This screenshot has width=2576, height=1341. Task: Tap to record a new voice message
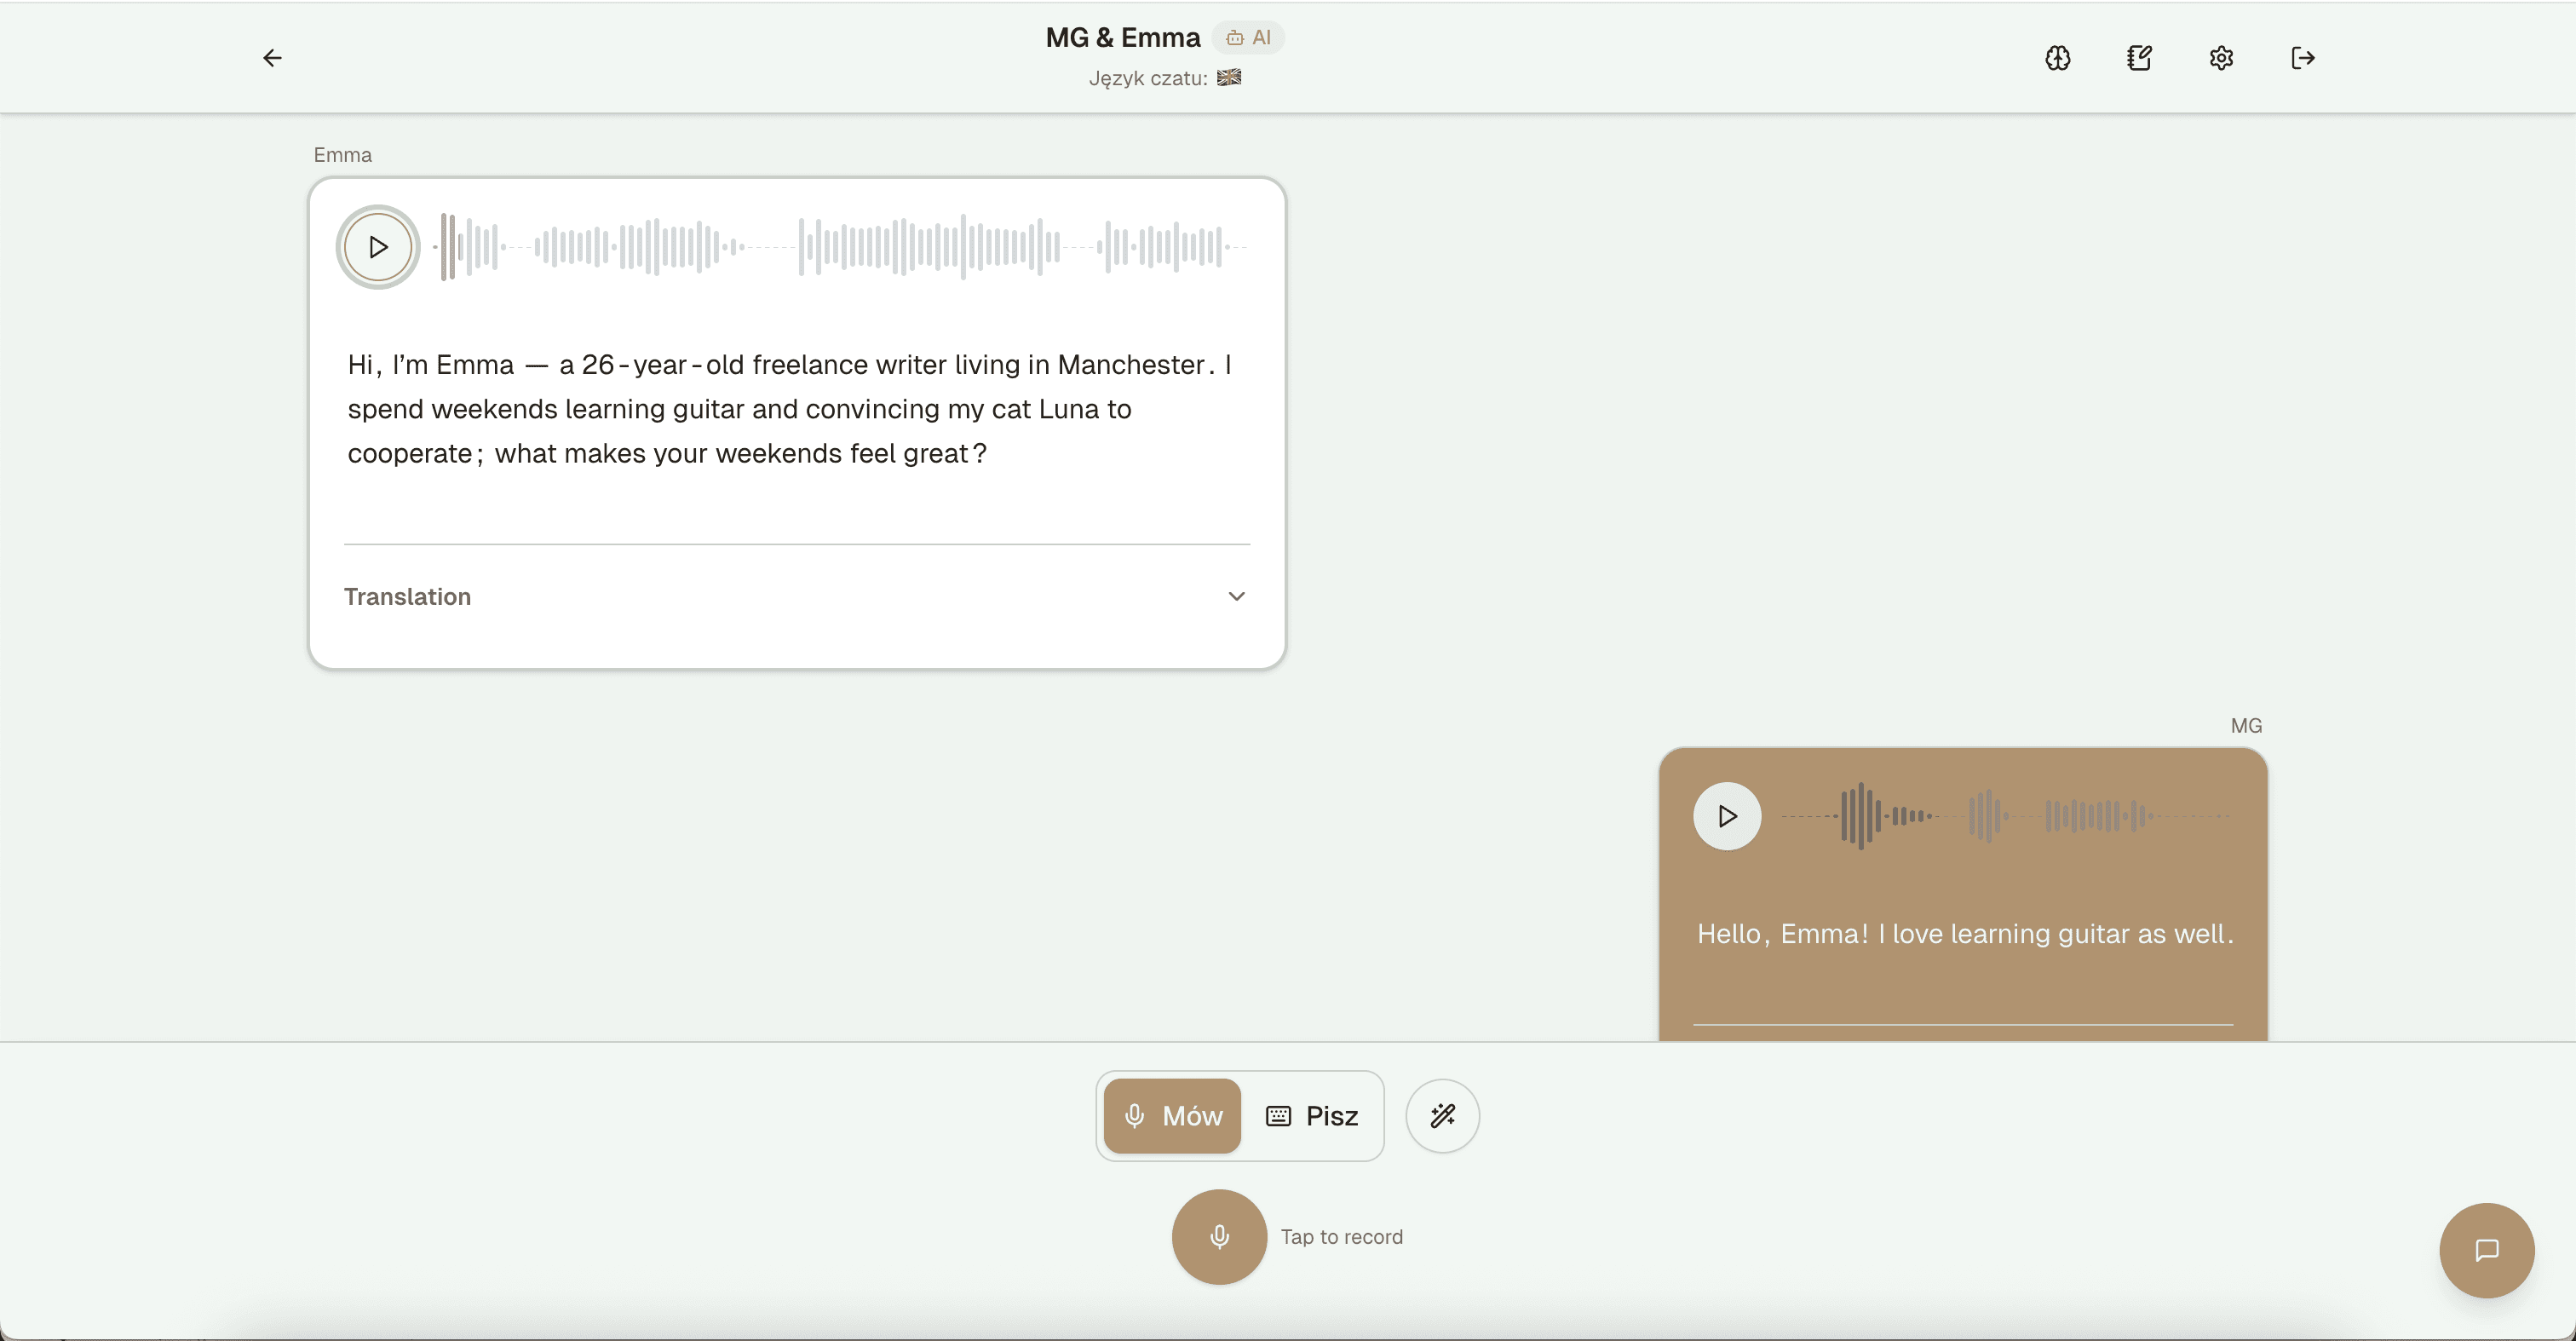click(1218, 1236)
